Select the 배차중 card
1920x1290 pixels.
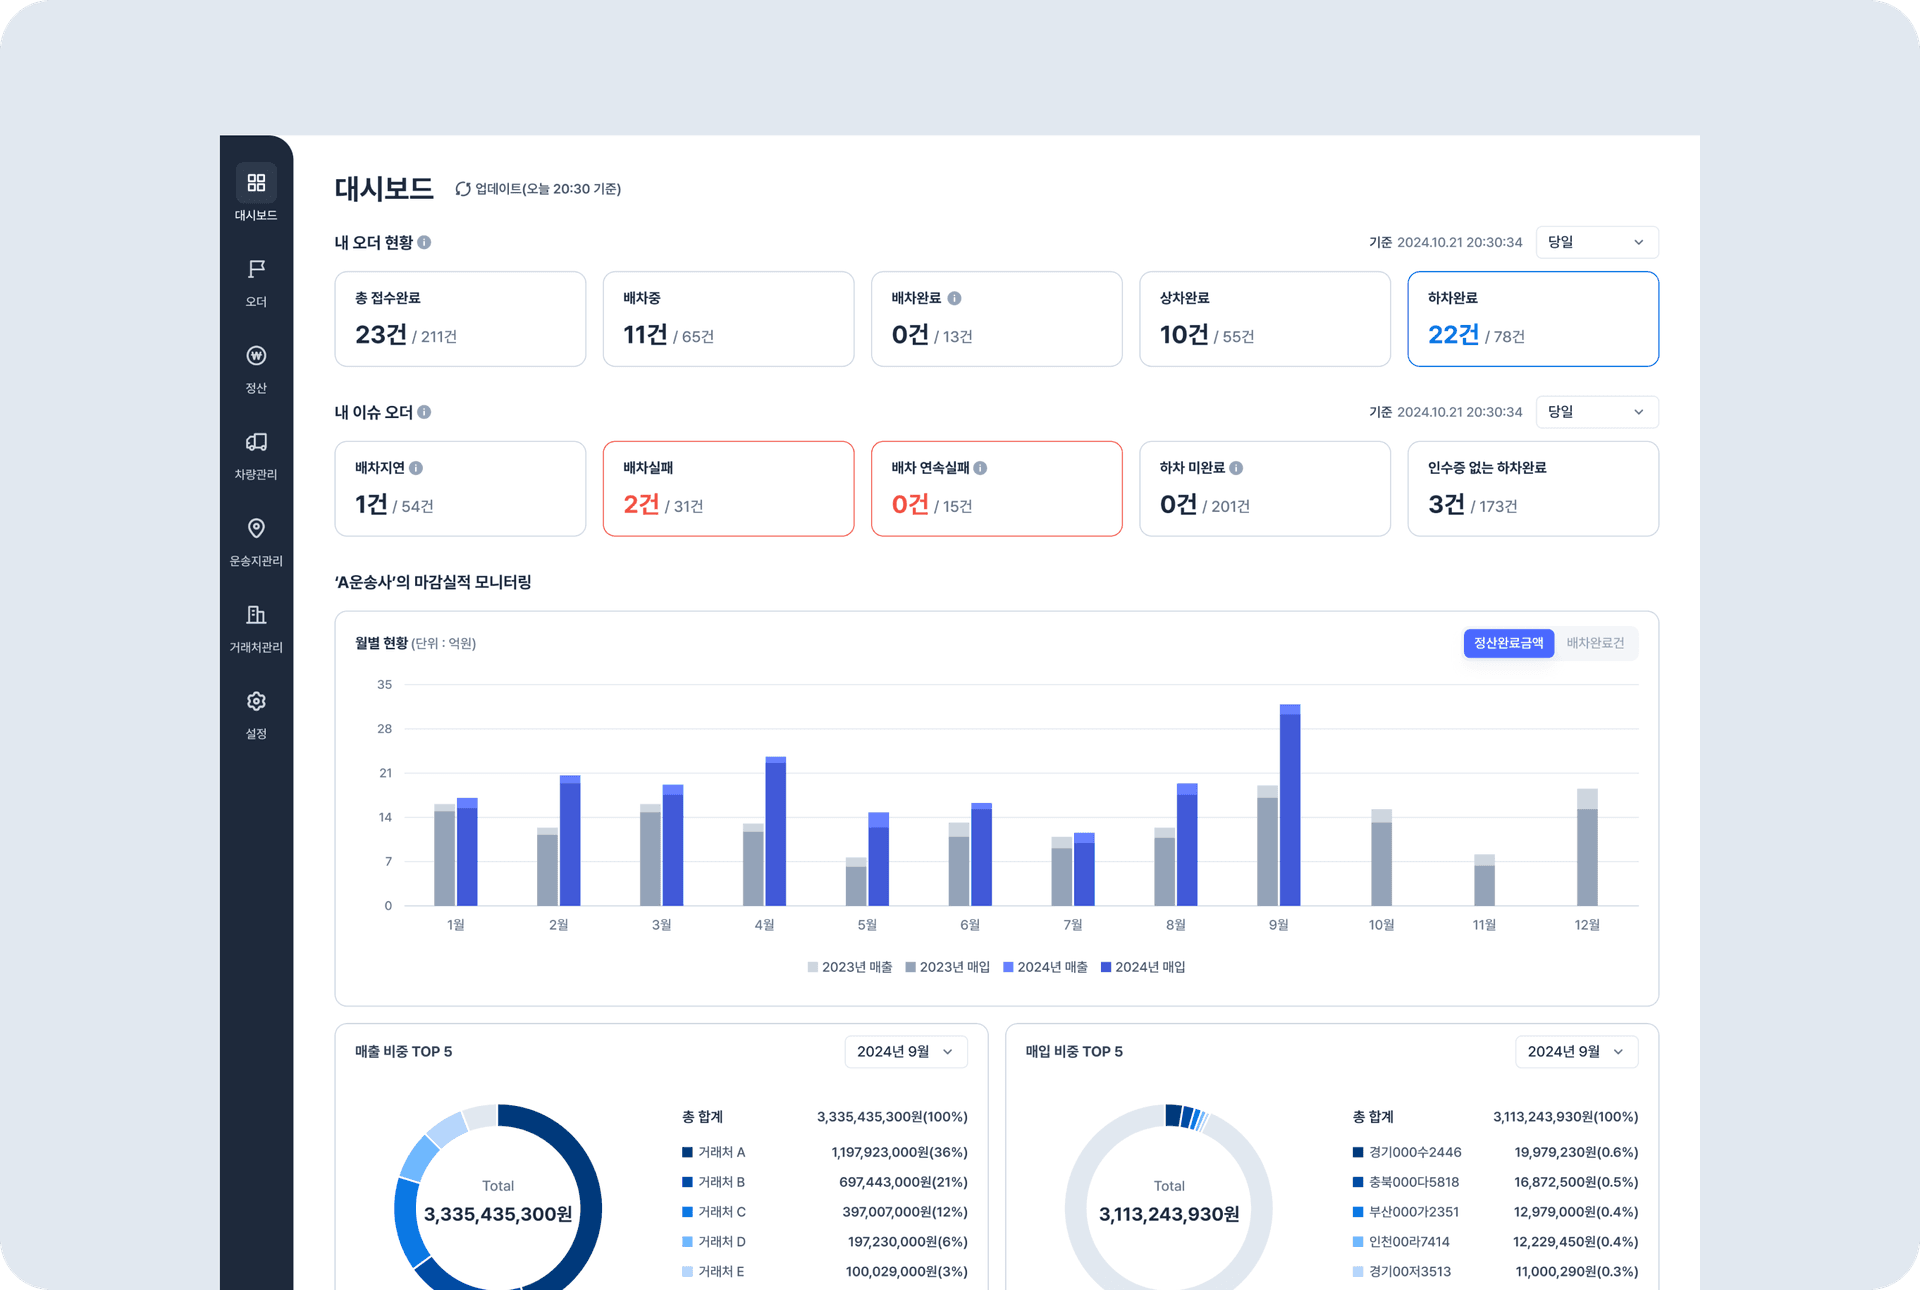click(x=728, y=319)
